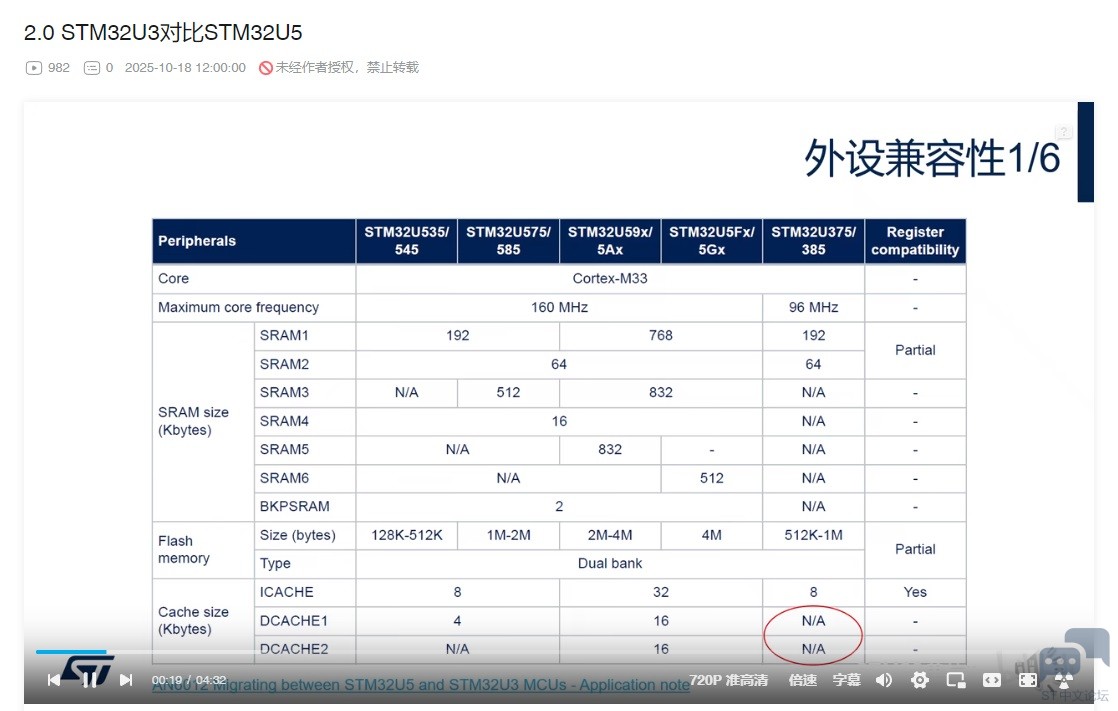Viewport: 1118px width, 711px height.
Task: Seek using the blue video progress bar
Action: pos(71,652)
